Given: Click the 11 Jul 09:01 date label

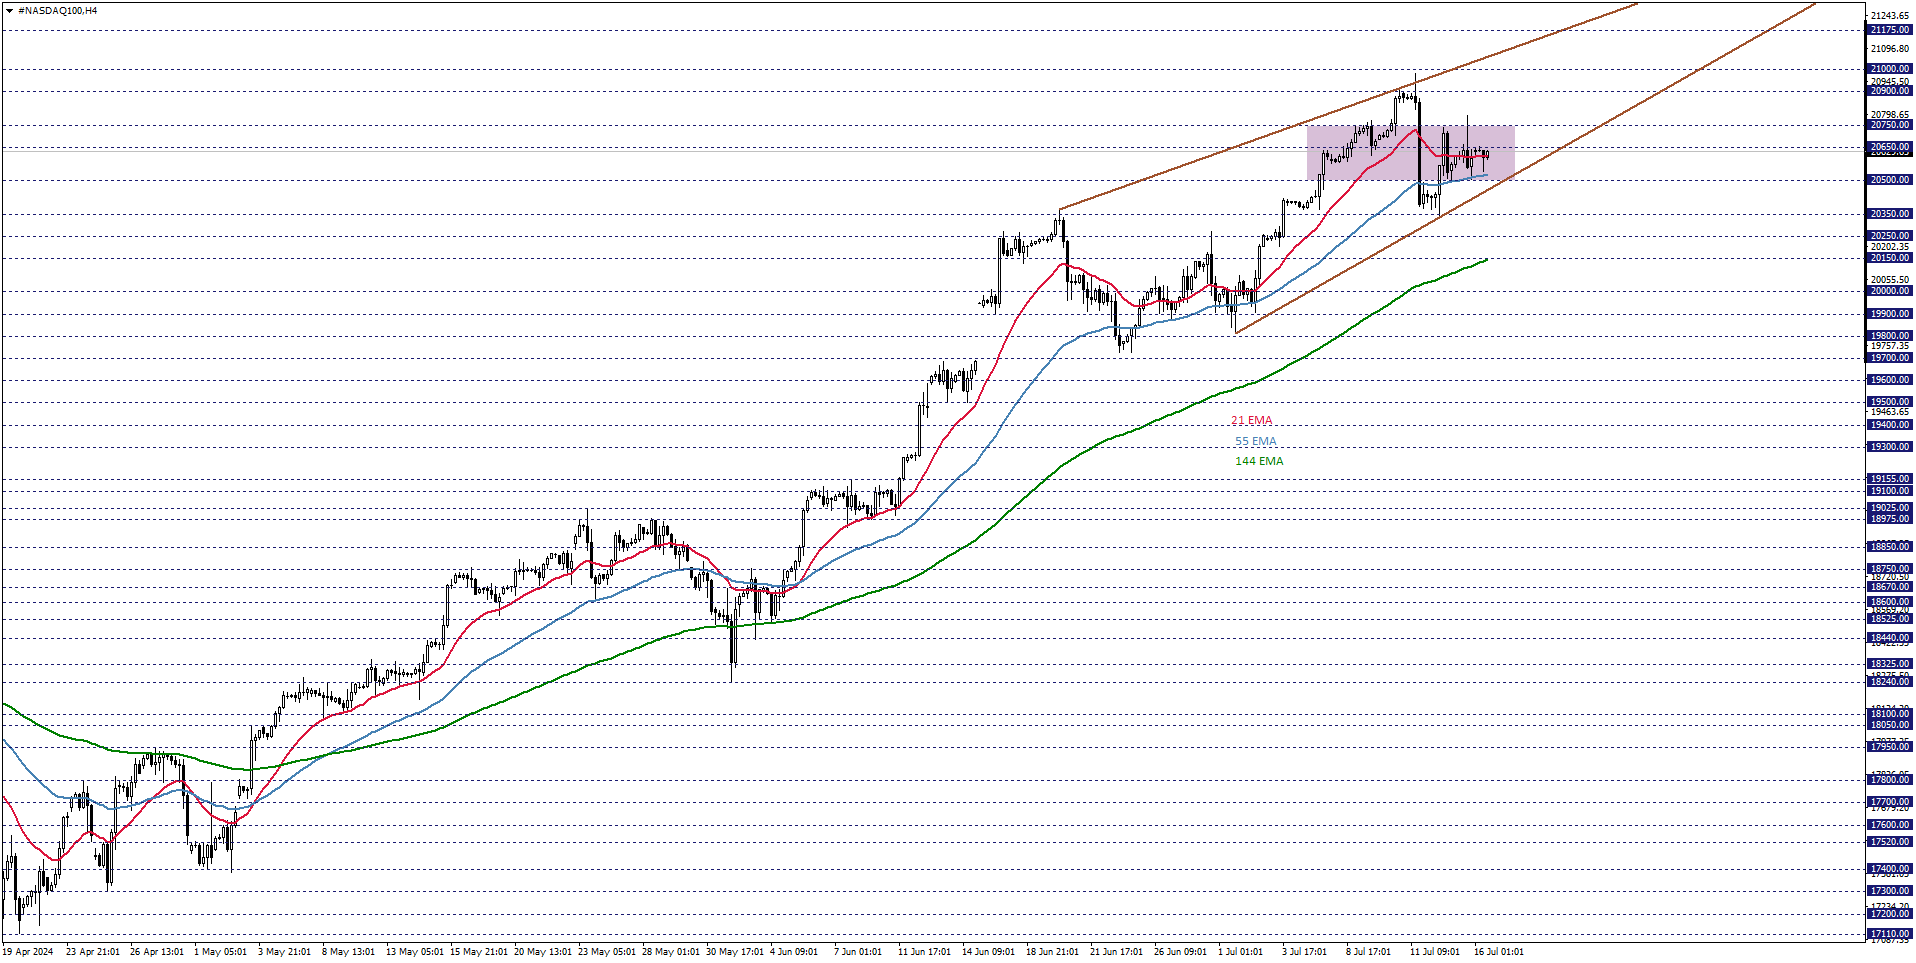Looking at the screenshot, I should [1436, 952].
